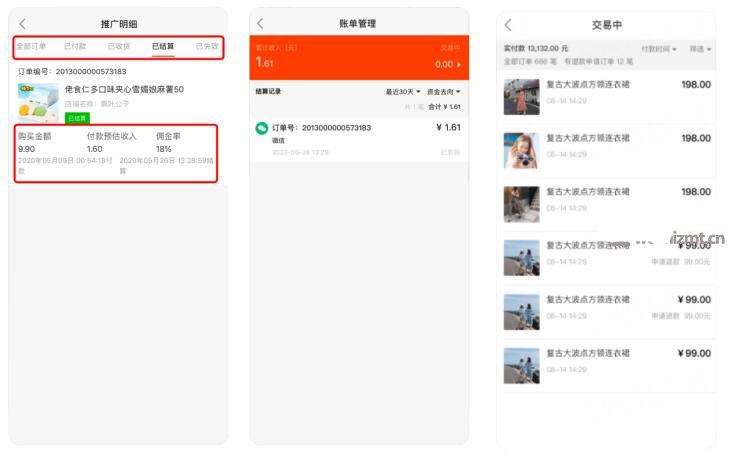Open the 最近30天 date range dropdown
731x454 pixels.
point(403,92)
